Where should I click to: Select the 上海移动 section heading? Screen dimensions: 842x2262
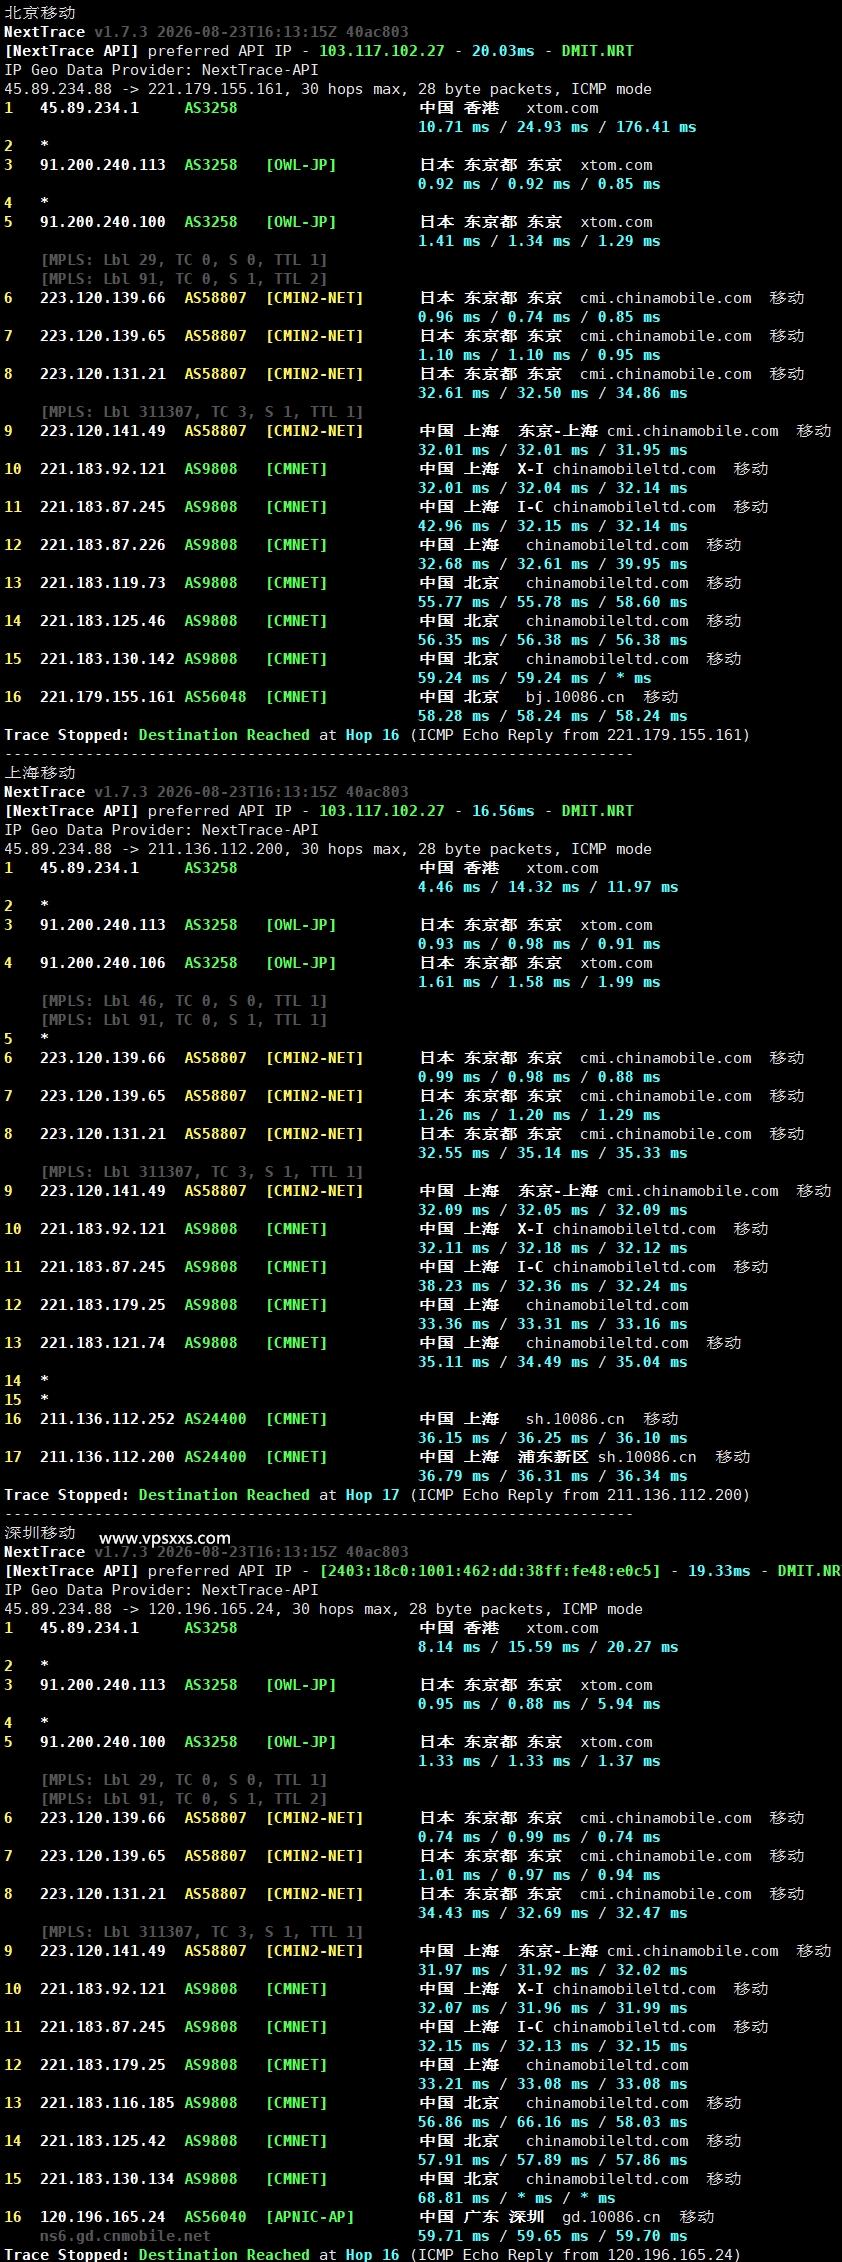click(x=40, y=772)
